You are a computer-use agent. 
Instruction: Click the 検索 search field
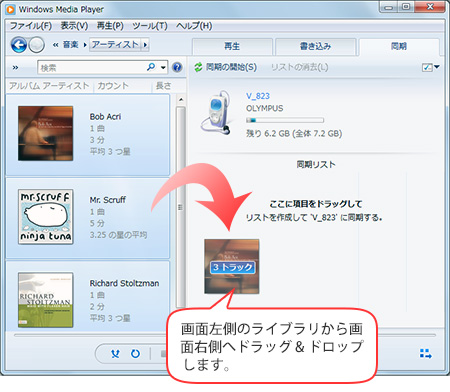pyautogui.click(x=91, y=68)
